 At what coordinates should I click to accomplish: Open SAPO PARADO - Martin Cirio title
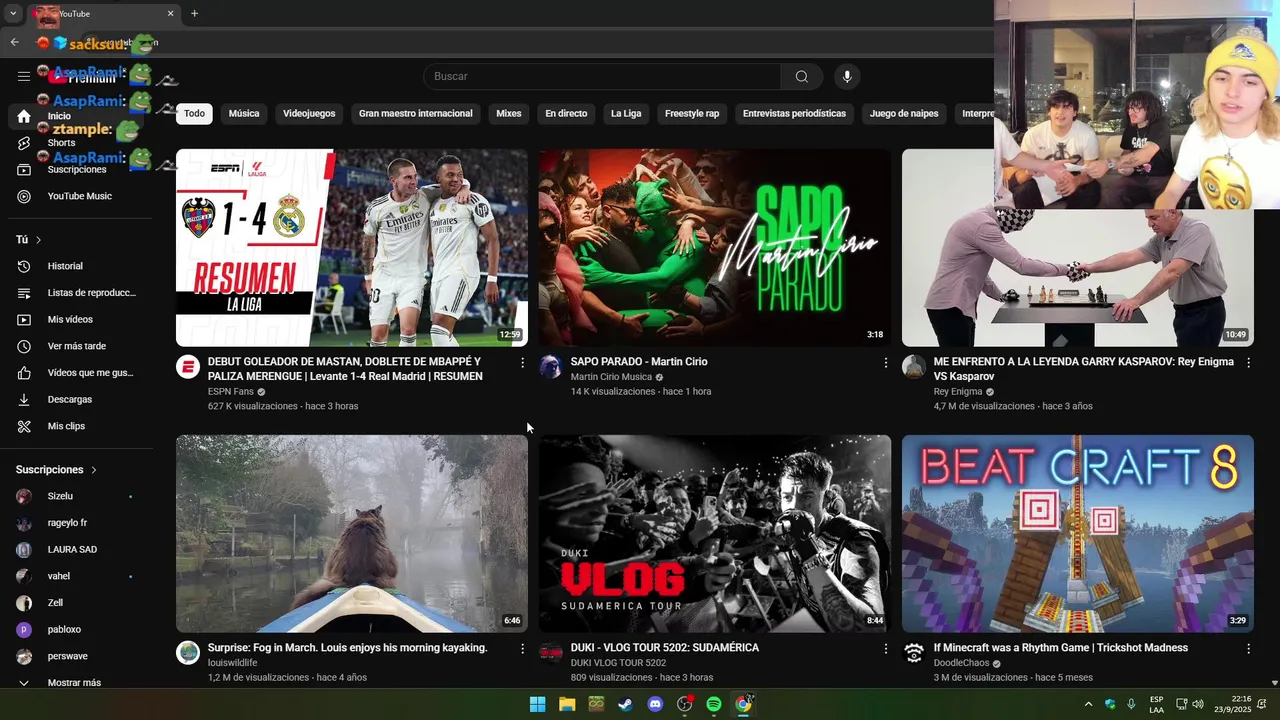639,362
